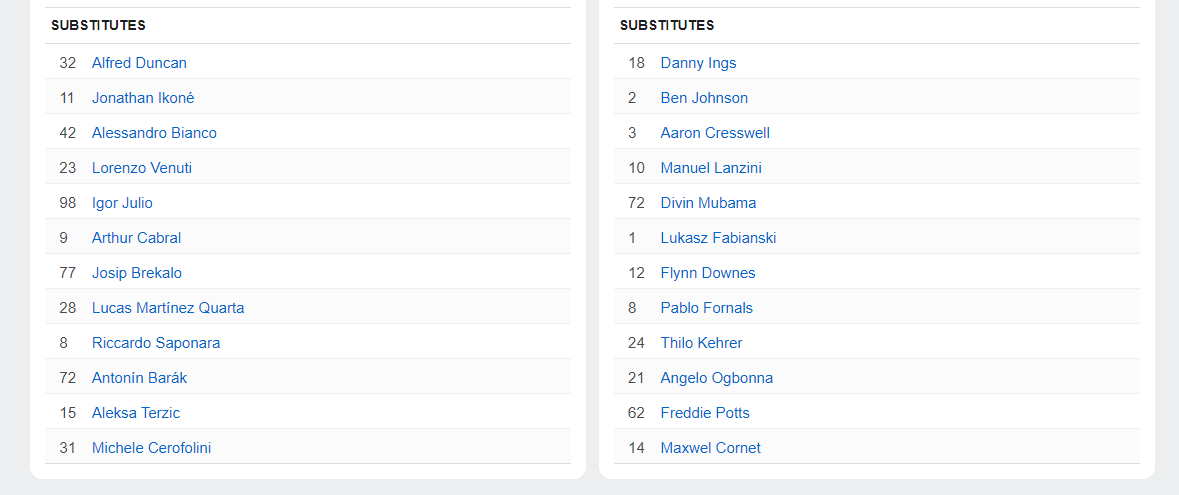Open Antonín Barák's profile
Screen dimensions: 1179x495
[139, 378]
